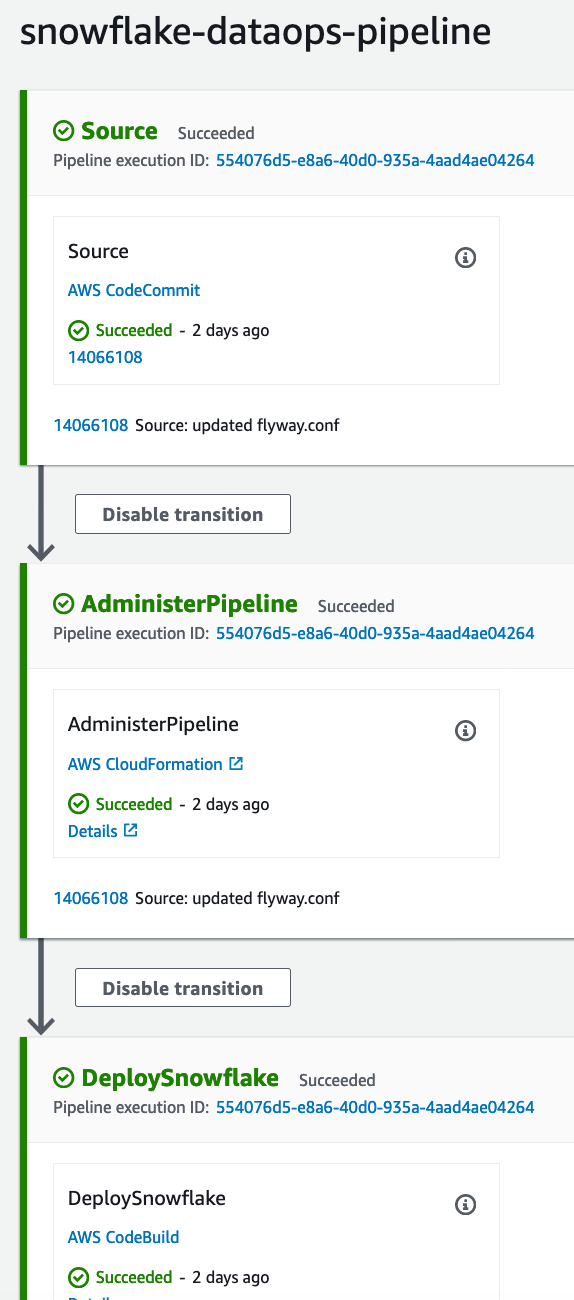This screenshot has width=574, height=1300.
Task: Open AWS CodeCommit provider link
Action: (134, 291)
